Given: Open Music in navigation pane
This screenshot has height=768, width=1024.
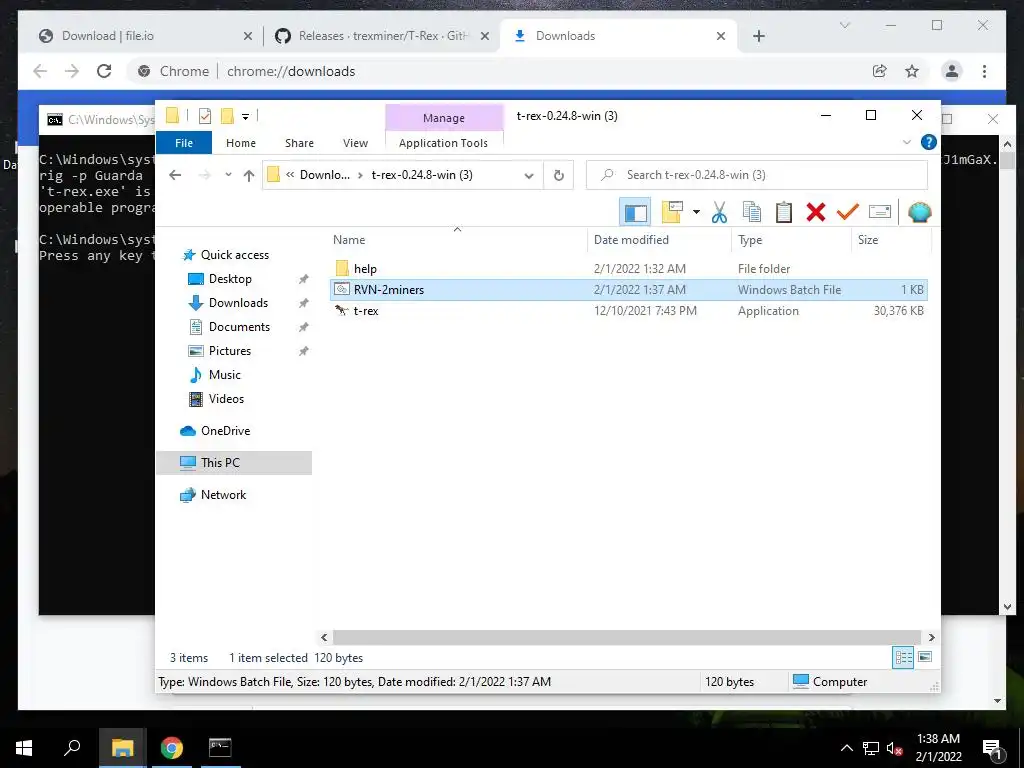Looking at the screenshot, I should pyautogui.click(x=225, y=375).
